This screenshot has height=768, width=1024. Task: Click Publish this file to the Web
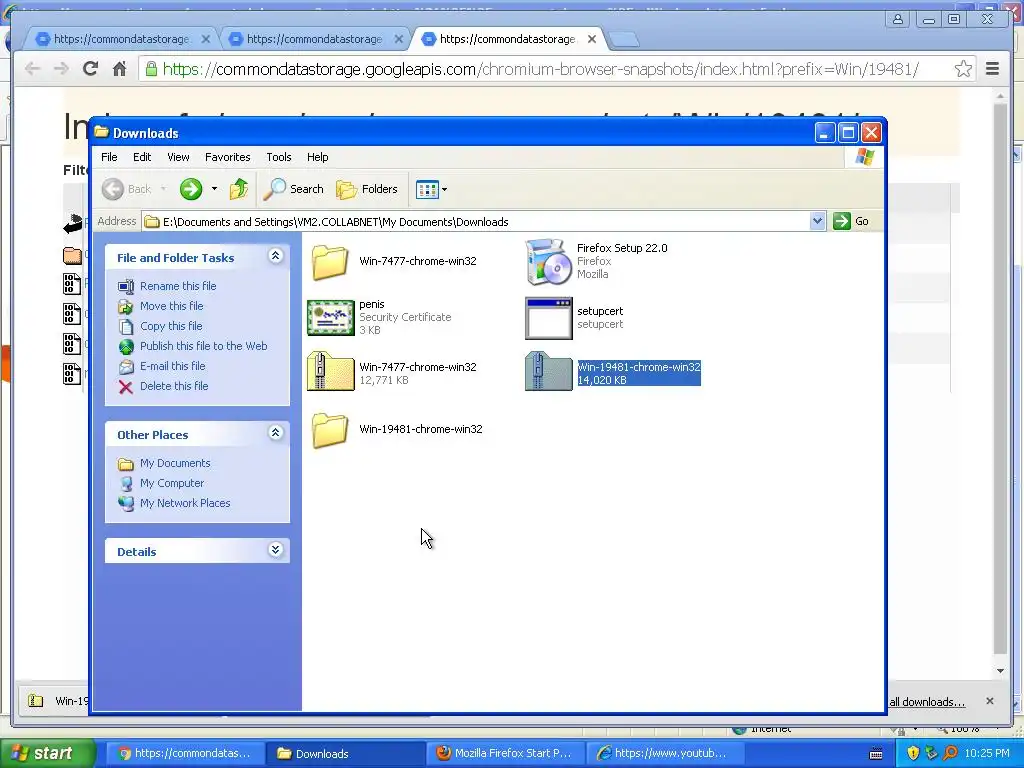click(x=203, y=346)
